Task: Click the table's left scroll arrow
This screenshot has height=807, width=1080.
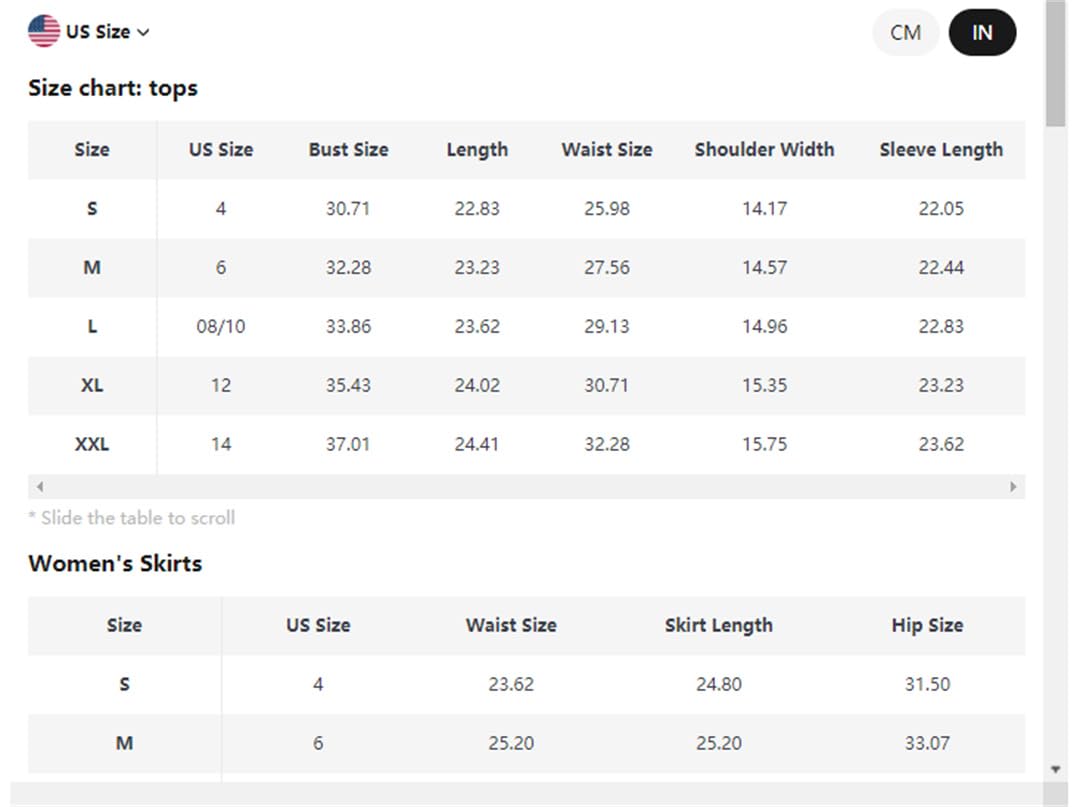Action: click(40, 487)
